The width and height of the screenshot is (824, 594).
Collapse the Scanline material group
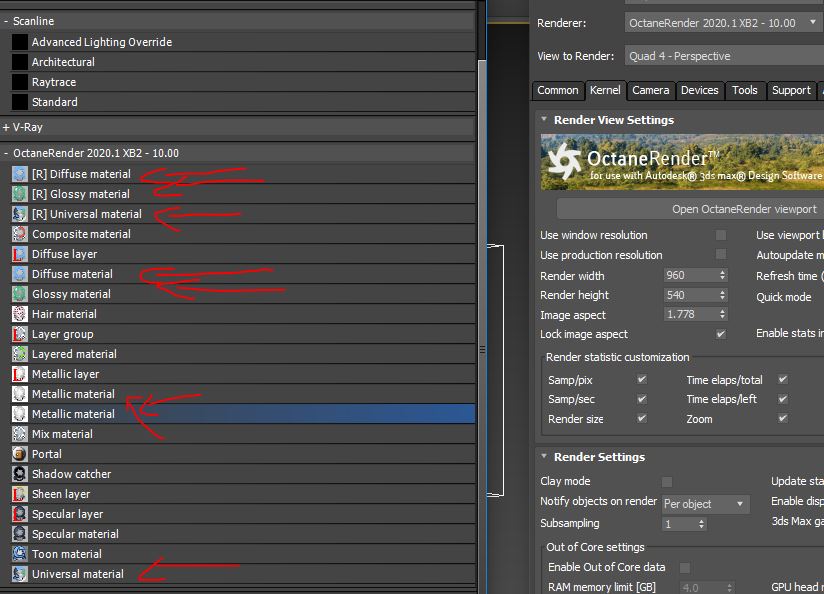click(6, 21)
